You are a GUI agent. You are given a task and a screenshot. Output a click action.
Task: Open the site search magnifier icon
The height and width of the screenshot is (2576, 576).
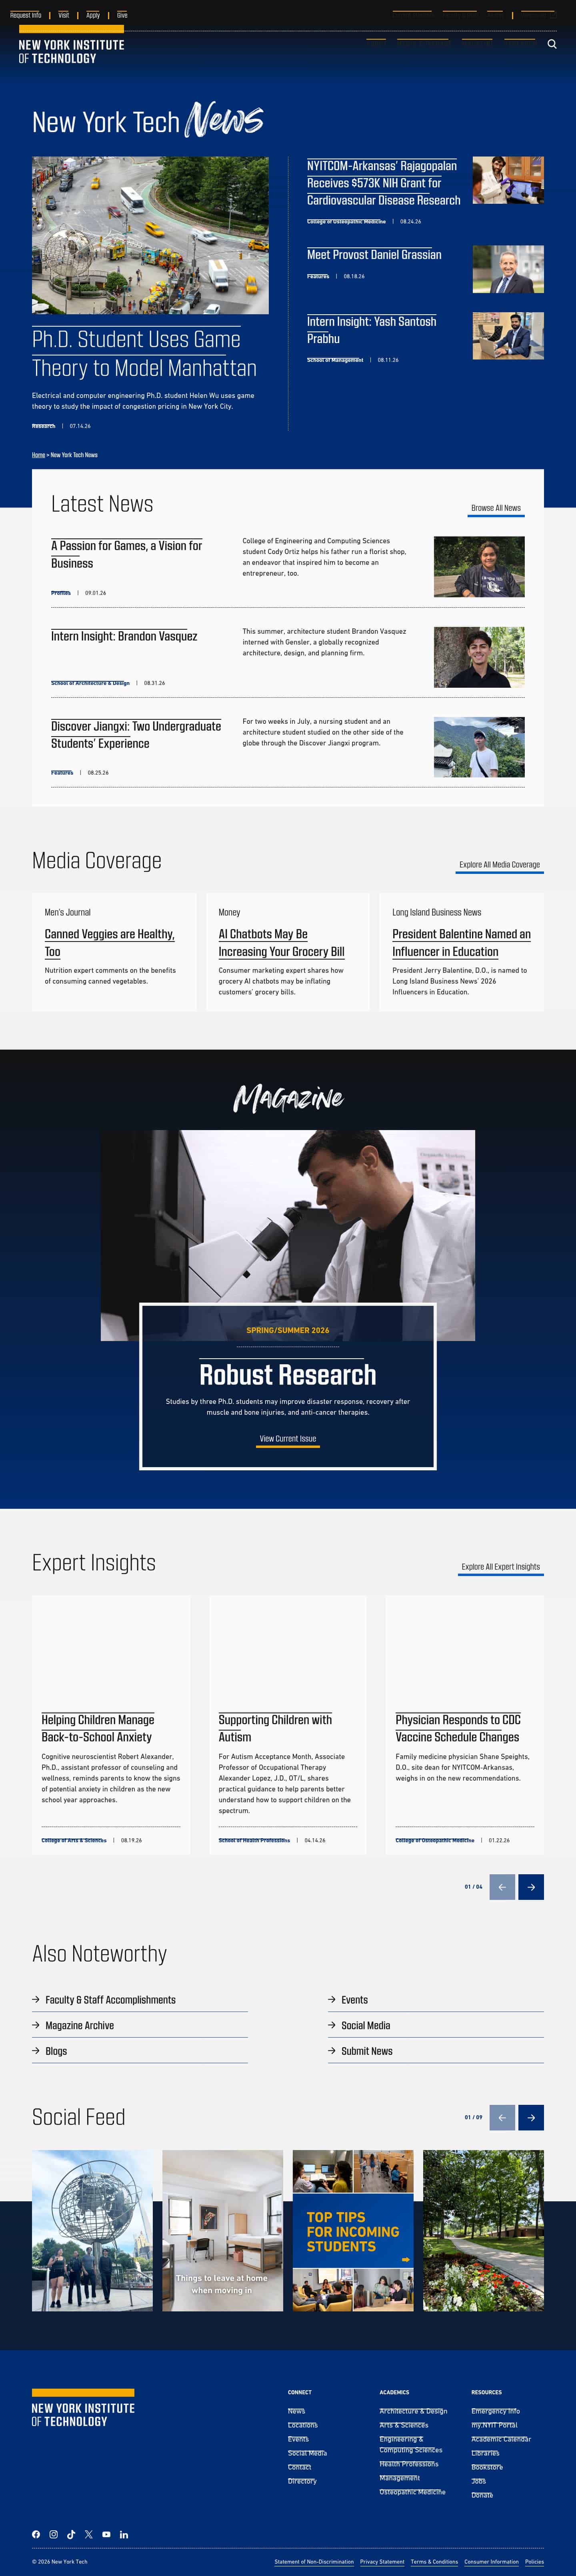pyautogui.click(x=552, y=44)
